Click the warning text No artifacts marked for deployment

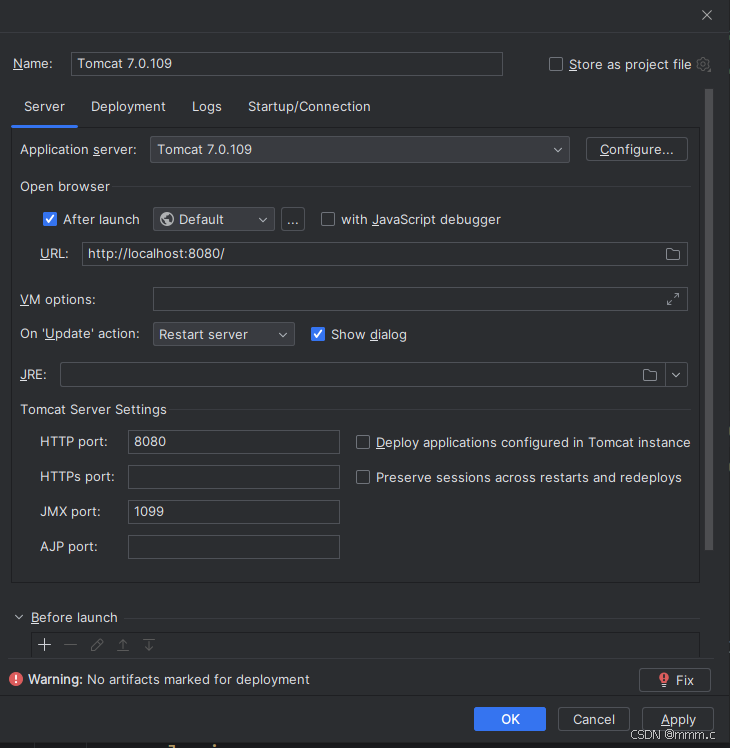tap(198, 679)
